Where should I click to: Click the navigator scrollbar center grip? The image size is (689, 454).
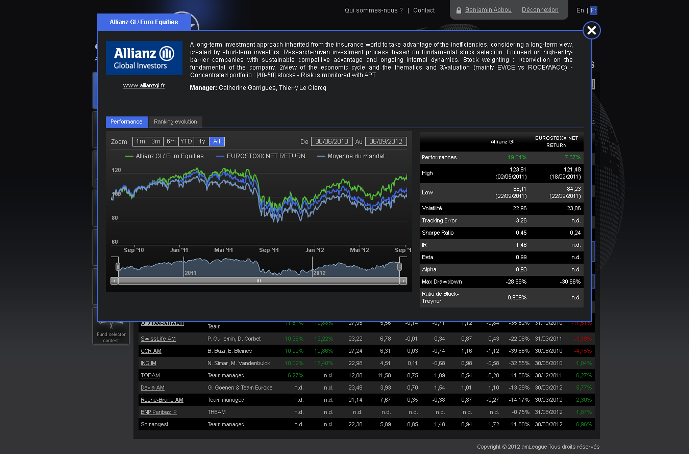(x=259, y=281)
